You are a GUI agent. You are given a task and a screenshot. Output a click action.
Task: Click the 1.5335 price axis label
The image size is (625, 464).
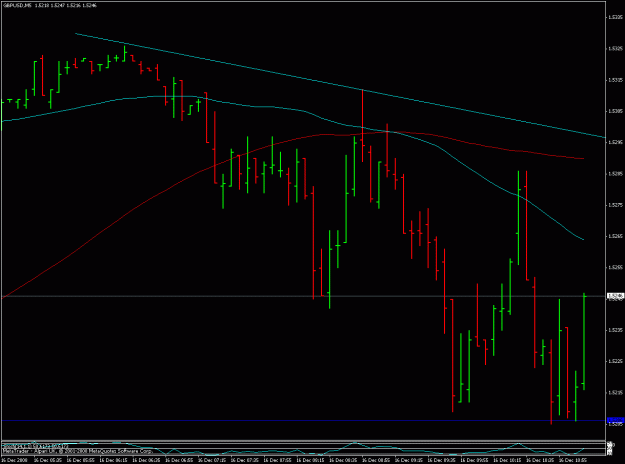click(x=616, y=17)
